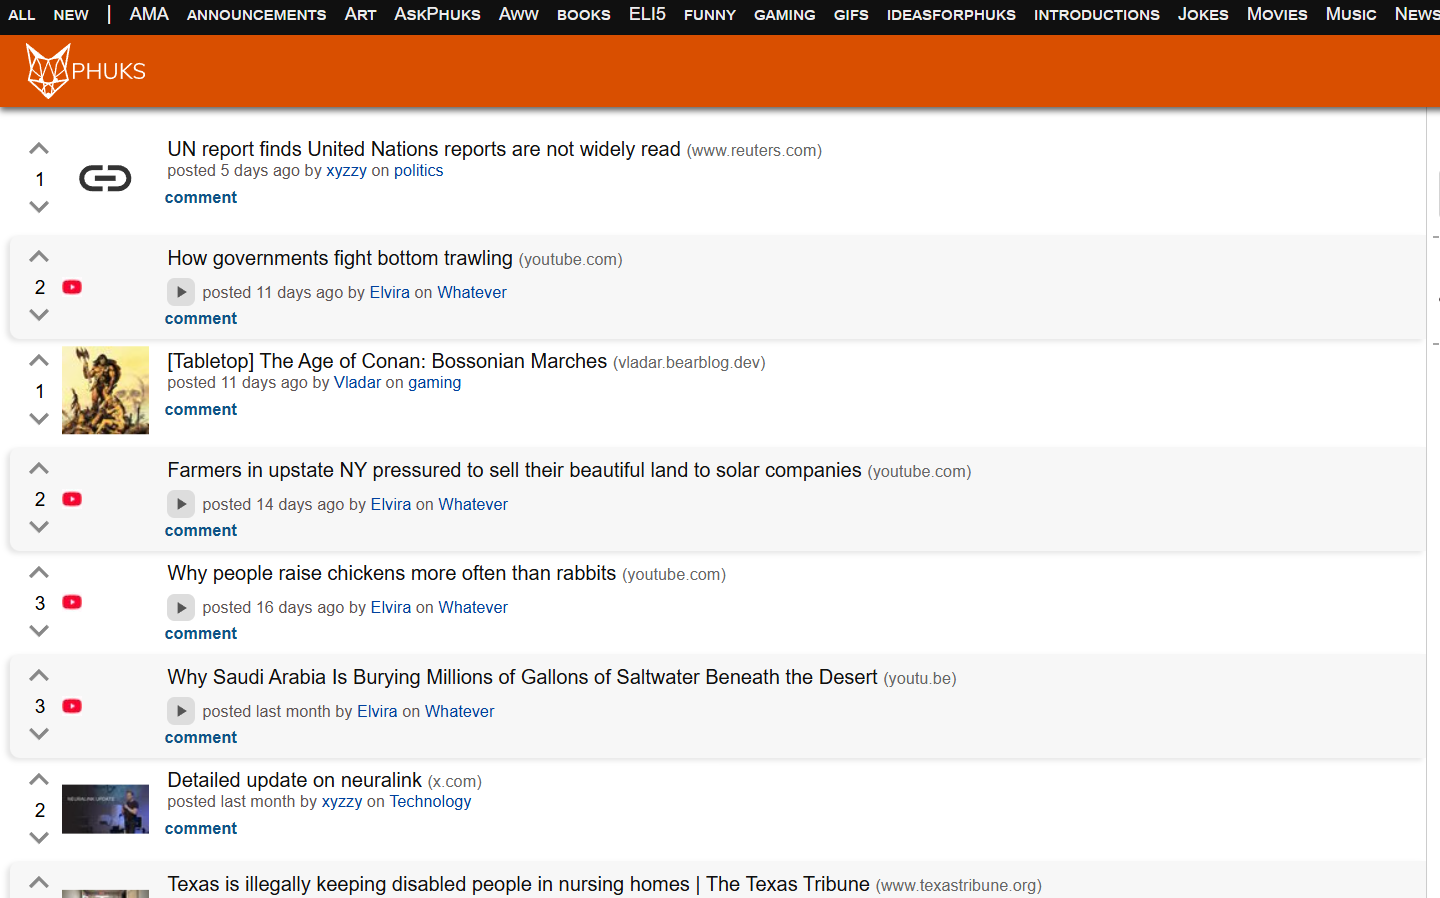Expand video player for Saudi Arabia post
The image size is (1440, 898).
[181, 711]
